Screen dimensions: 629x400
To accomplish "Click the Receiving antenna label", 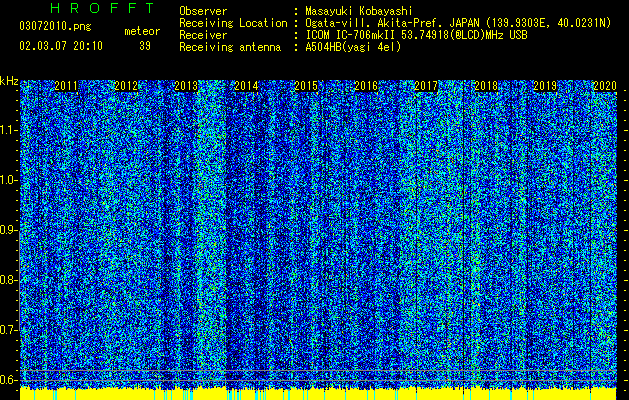I will pyautogui.click(x=230, y=47).
